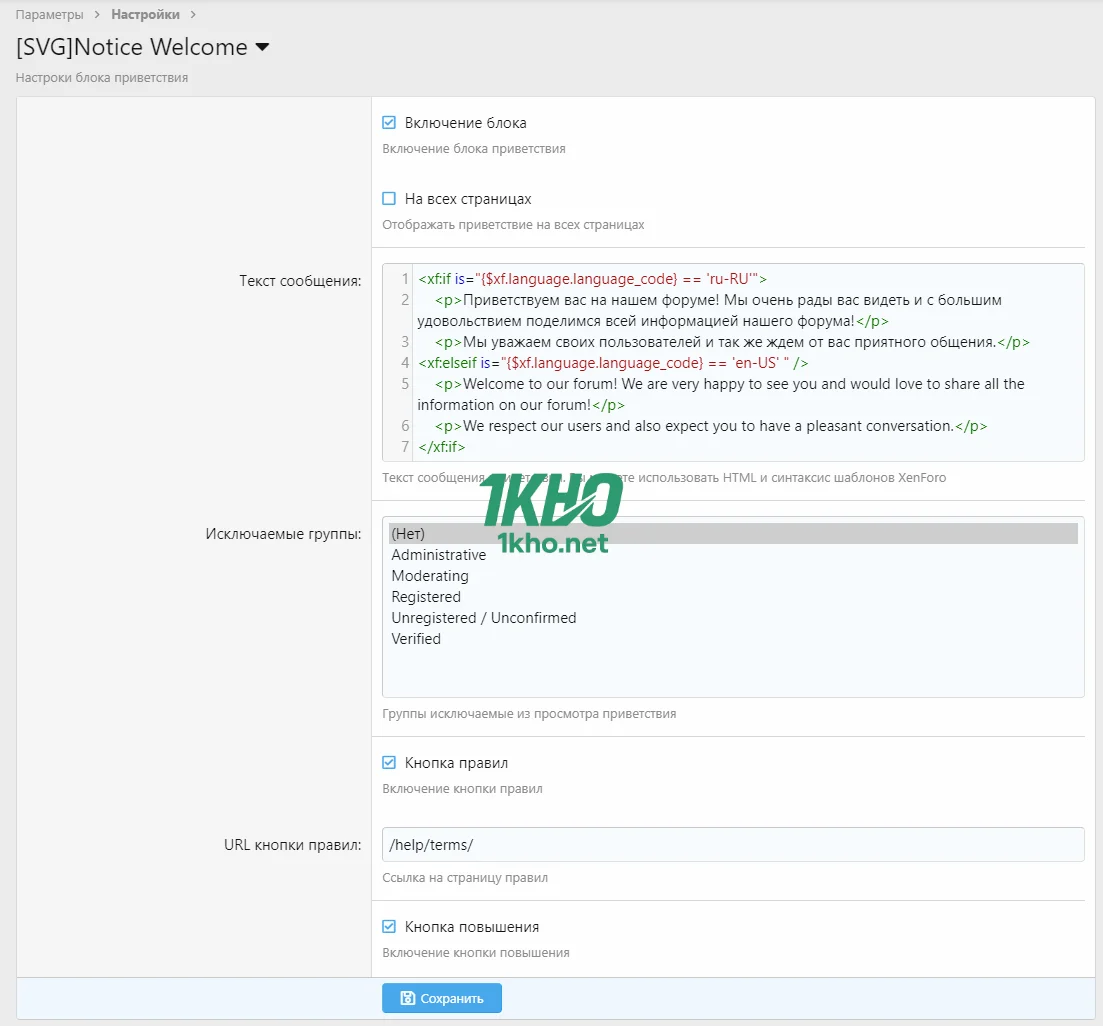
Task: Choose "Moderating" group in list
Action: (x=430, y=576)
